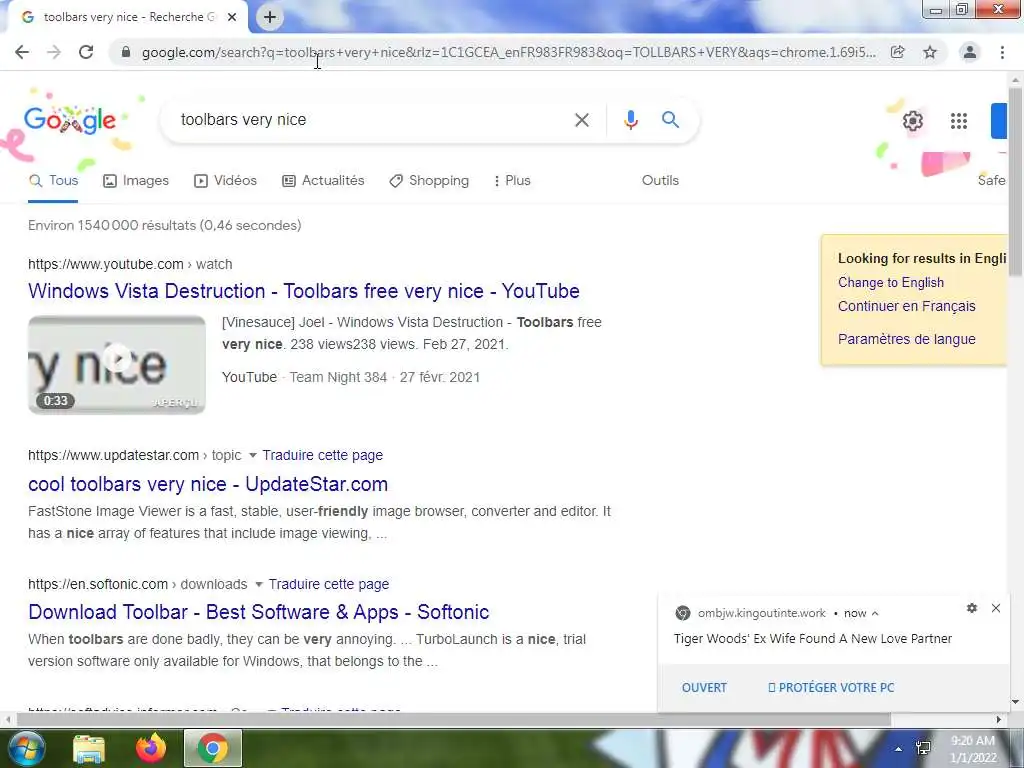Open notification settings gear icon
This screenshot has height=768, width=1024.
click(x=972, y=608)
